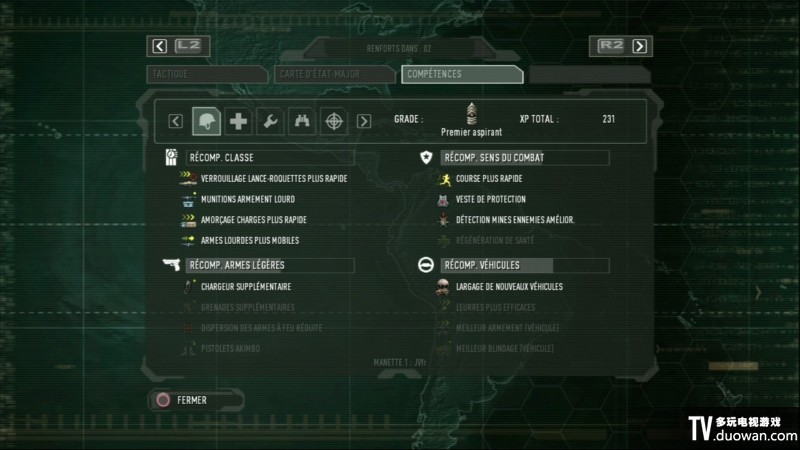Go to next class with right arrow

[x=364, y=121]
